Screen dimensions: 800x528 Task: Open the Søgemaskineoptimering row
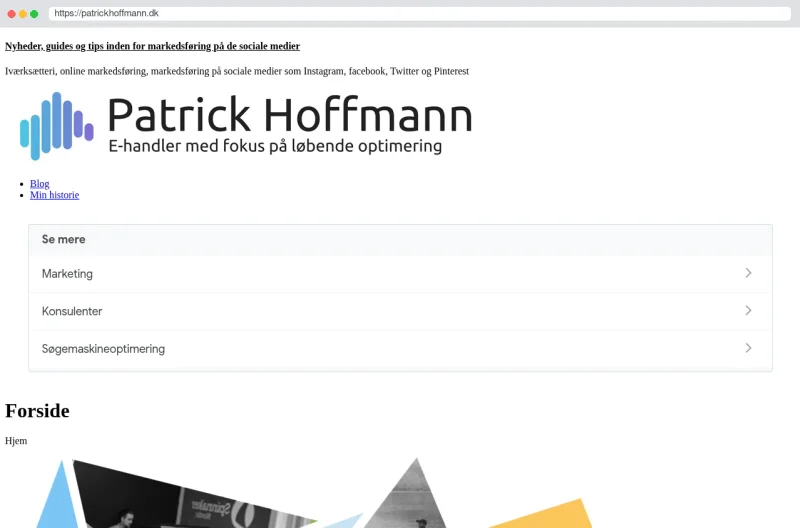pos(401,349)
